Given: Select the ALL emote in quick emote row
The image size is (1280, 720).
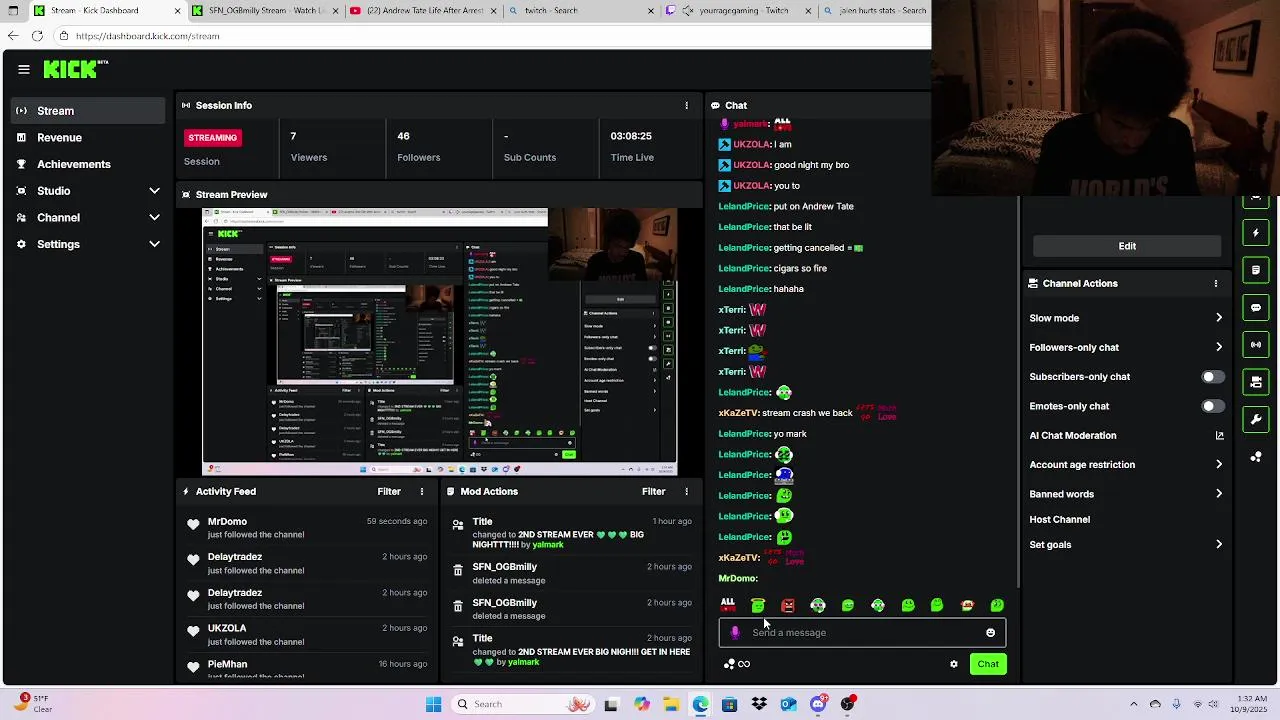Looking at the screenshot, I should [x=728, y=605].
